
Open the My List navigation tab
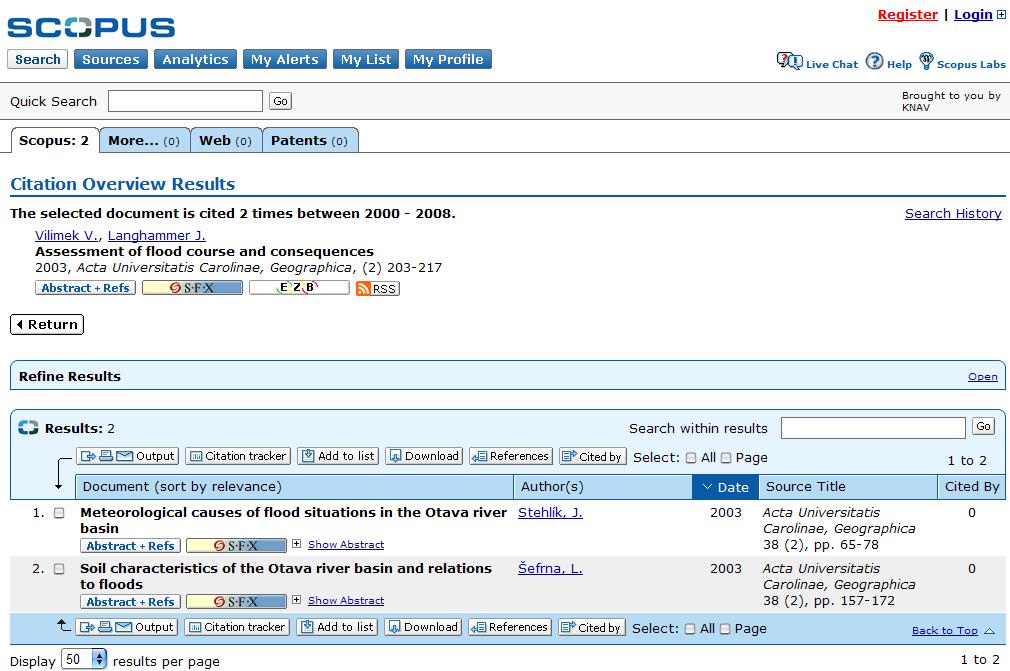click(366, 59)
